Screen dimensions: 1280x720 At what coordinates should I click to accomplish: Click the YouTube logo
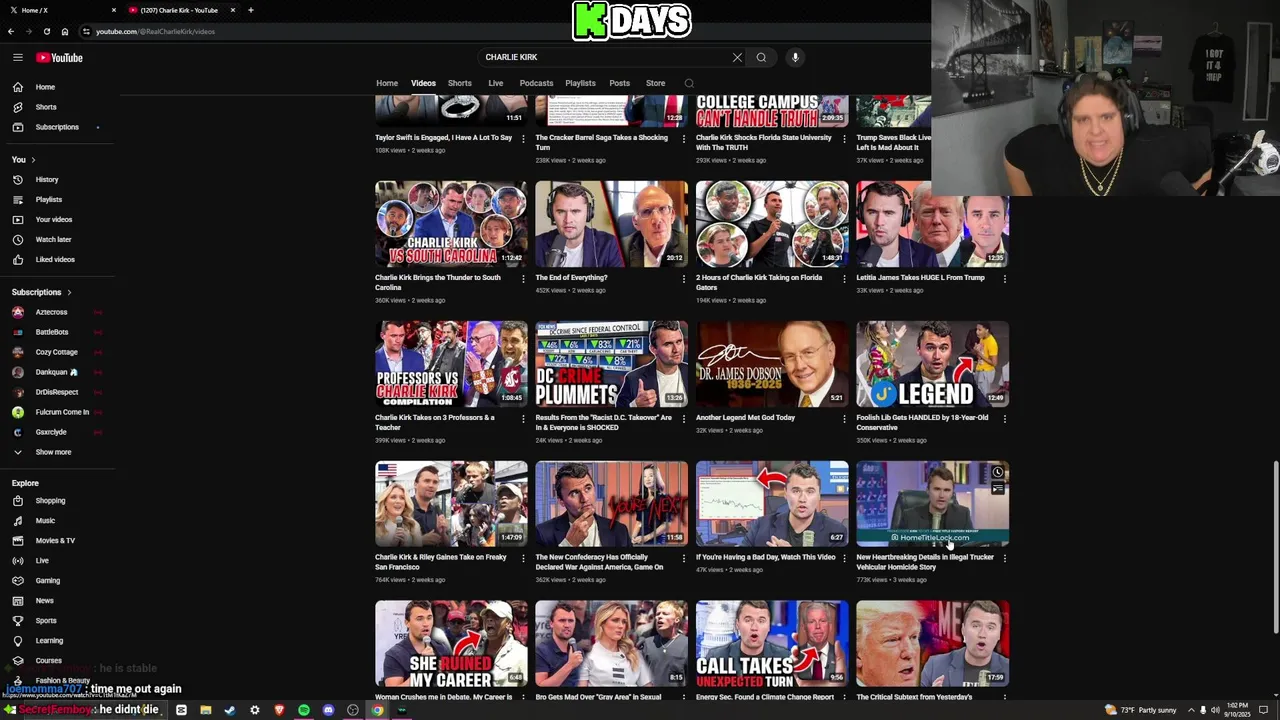click(59, 57)
